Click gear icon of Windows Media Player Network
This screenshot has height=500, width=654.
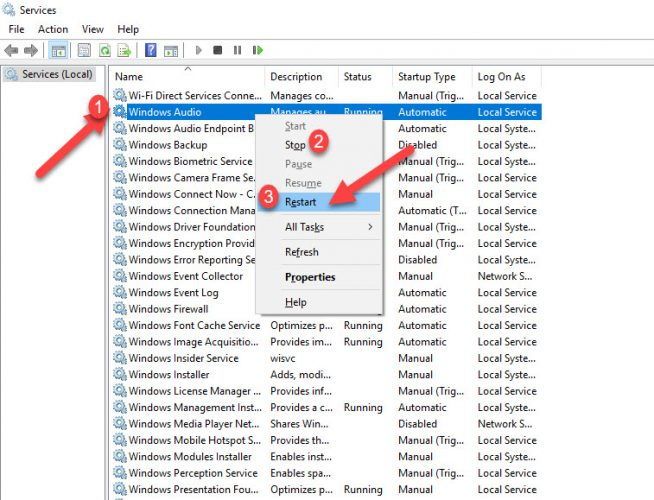click(120, 424)
